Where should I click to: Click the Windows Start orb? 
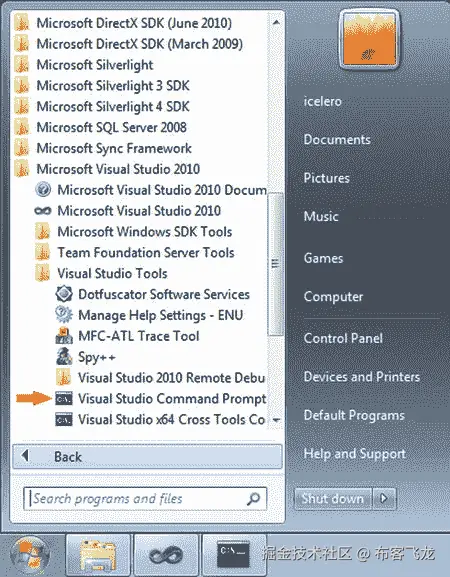click(x=31, y=556)
